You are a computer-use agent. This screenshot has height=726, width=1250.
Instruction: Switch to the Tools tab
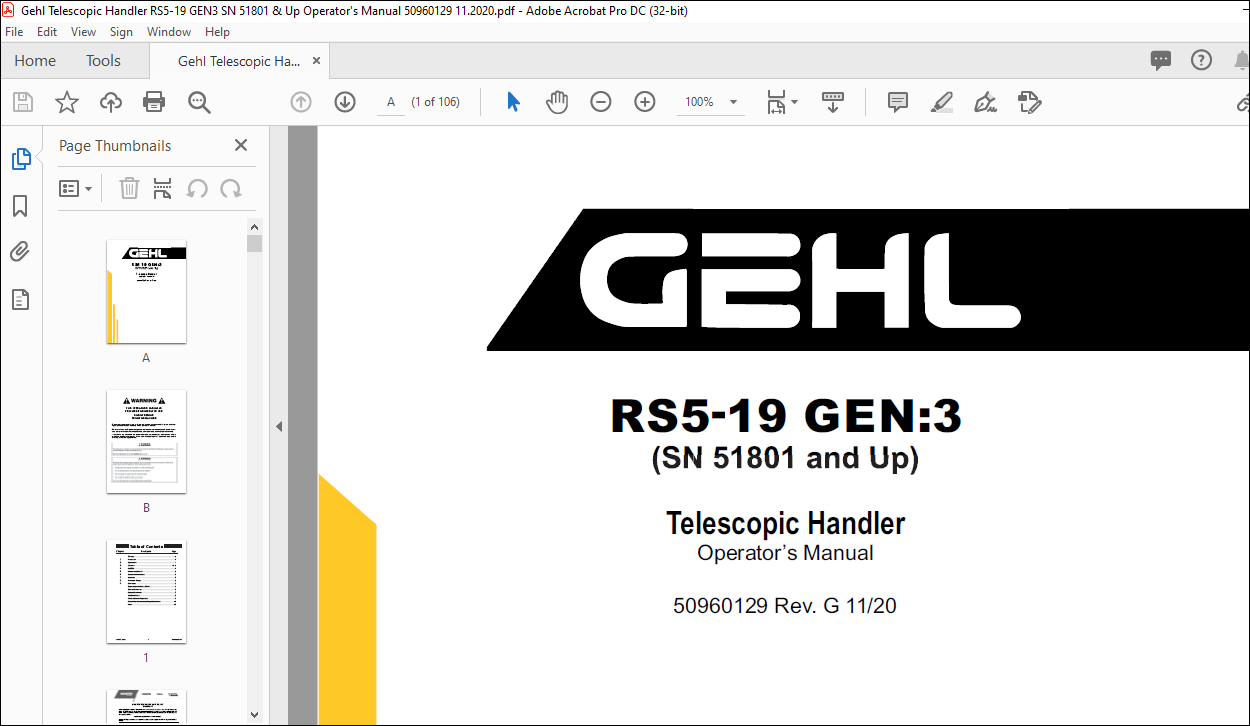[103, 61]
